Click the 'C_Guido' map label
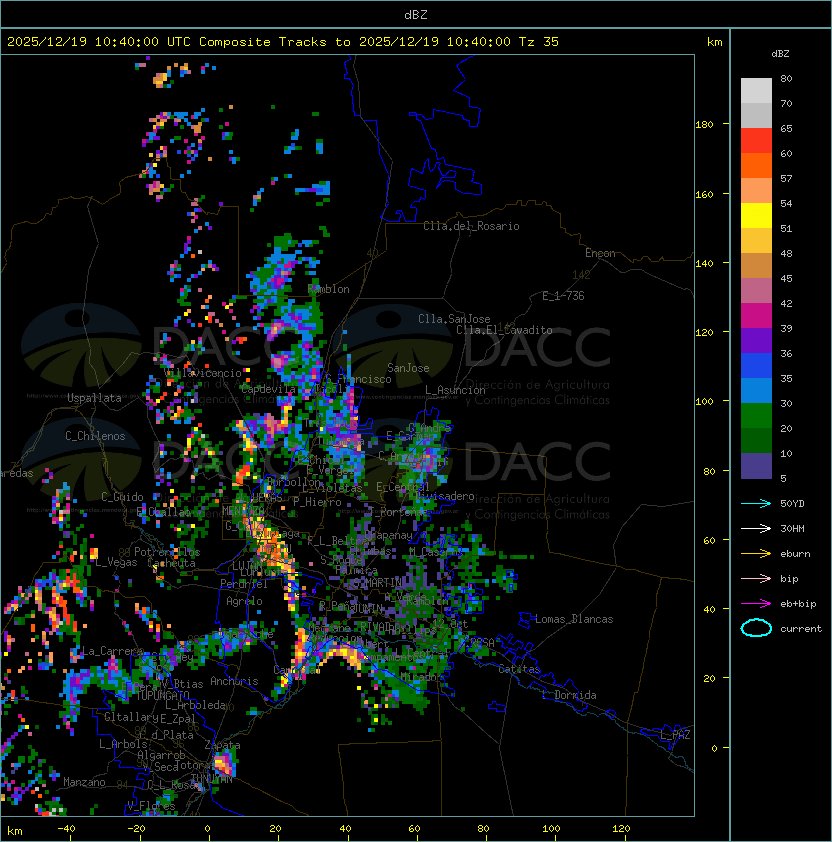832x842 pixels. [122, 497]
